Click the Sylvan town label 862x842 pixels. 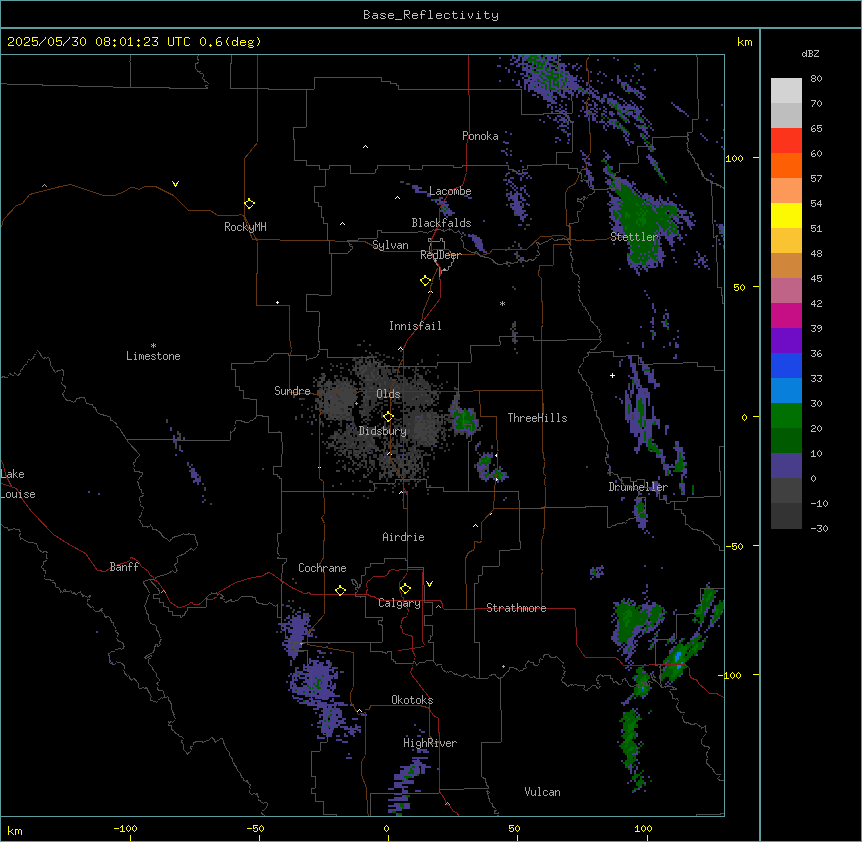pos(390,246)
